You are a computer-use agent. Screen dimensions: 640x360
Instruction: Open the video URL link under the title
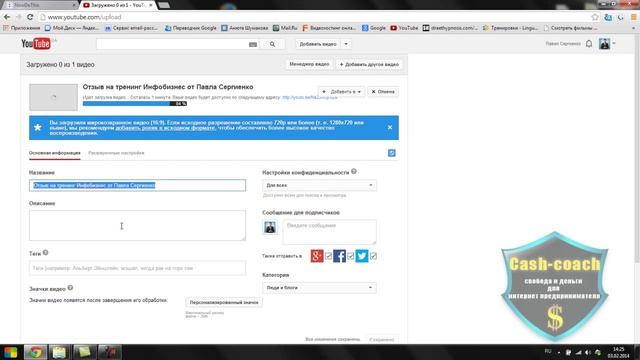click(x=310, y=98)
